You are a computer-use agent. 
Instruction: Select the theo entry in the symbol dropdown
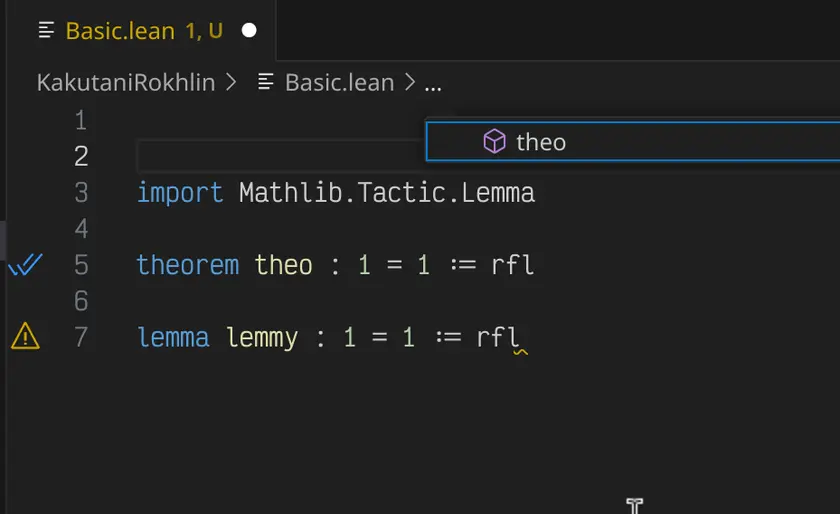click(x=541, y=142)
